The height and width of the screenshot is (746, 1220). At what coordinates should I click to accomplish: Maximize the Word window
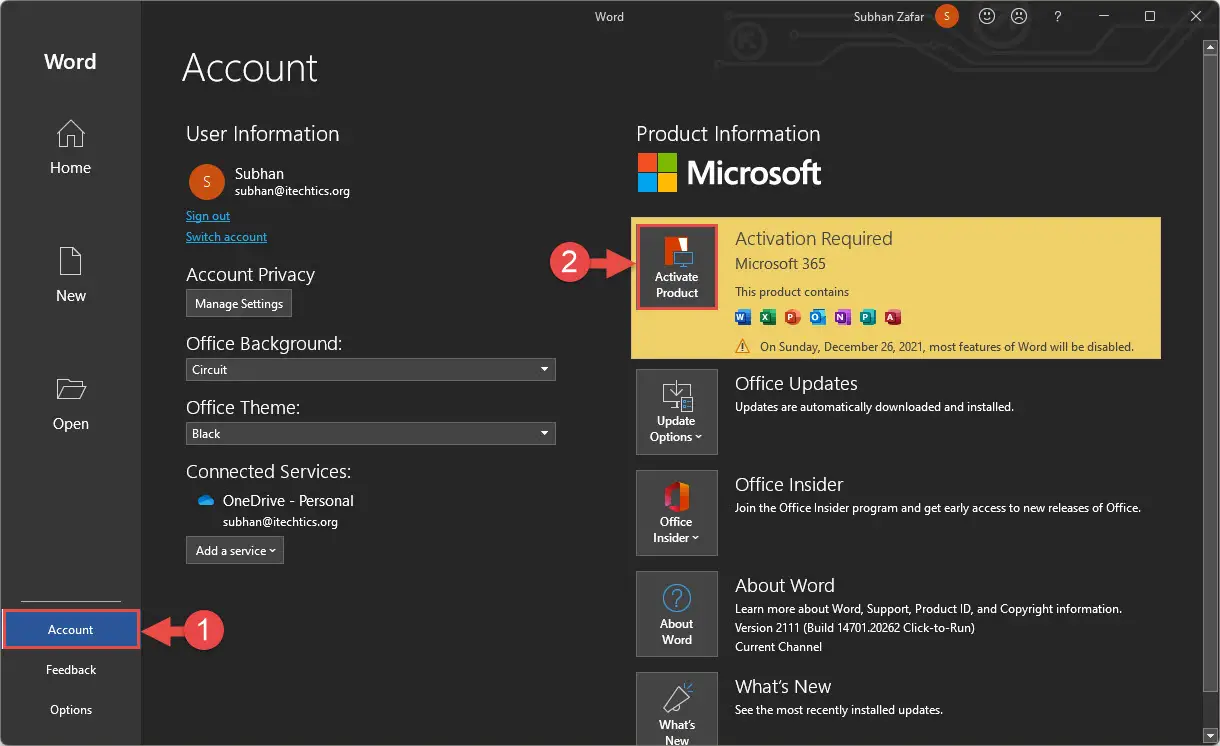click(1150, 16)
